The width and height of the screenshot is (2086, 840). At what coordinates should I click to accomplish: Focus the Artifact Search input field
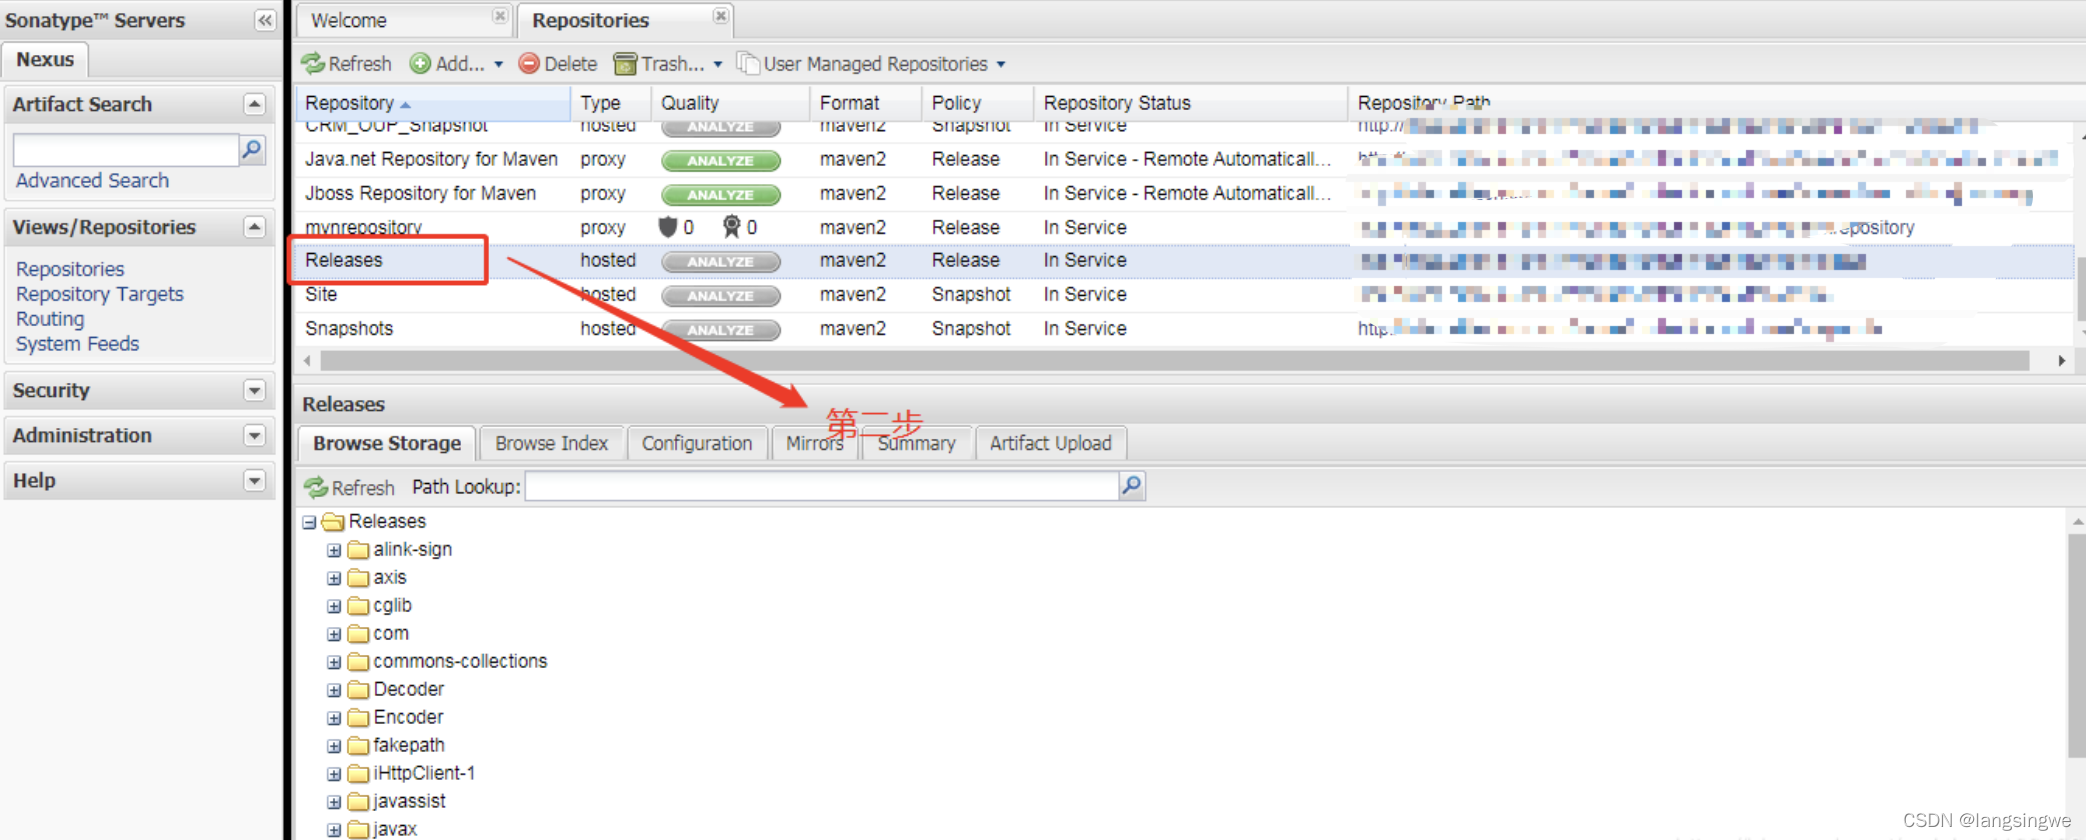click(x=126, y=150)
